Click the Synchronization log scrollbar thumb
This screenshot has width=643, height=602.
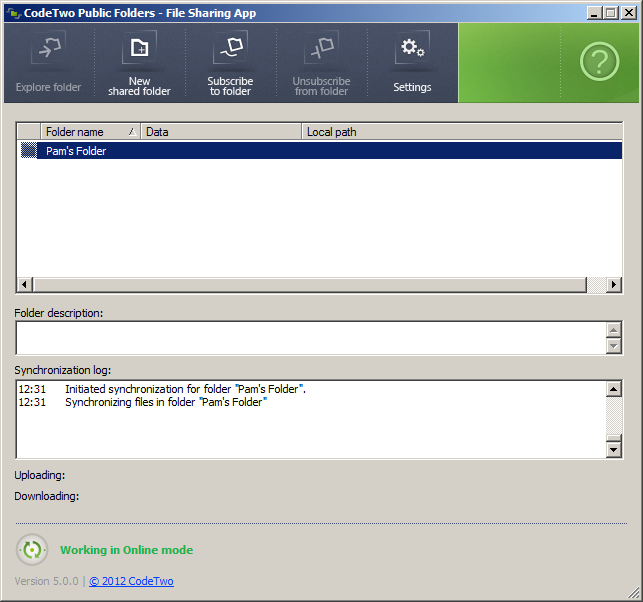pos(613,438)
